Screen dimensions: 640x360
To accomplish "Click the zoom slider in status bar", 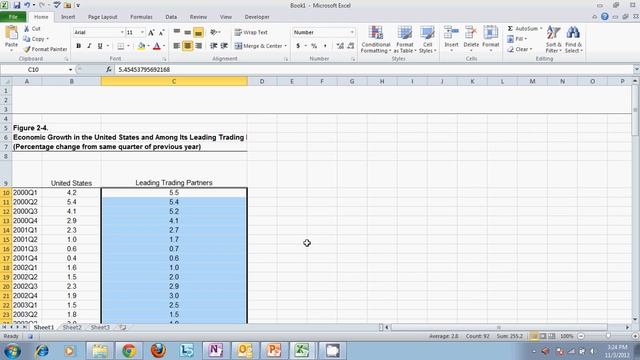I will (x=608, y=336).
